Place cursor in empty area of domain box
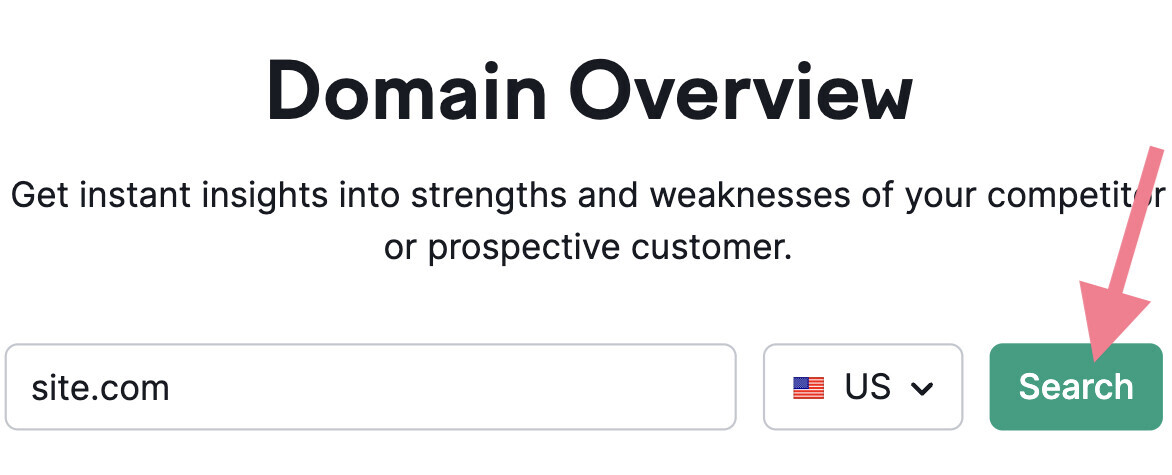Image resolution: width=1172 pixels, height=475 pixels. [450, 387]
